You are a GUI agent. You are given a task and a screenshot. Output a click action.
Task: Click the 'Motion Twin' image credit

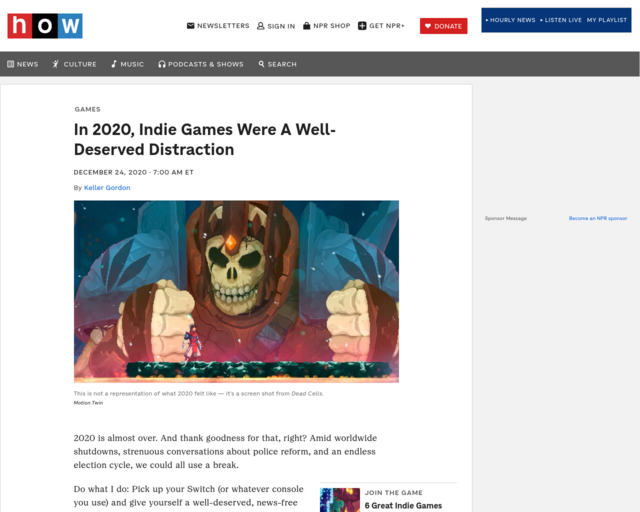88,403
